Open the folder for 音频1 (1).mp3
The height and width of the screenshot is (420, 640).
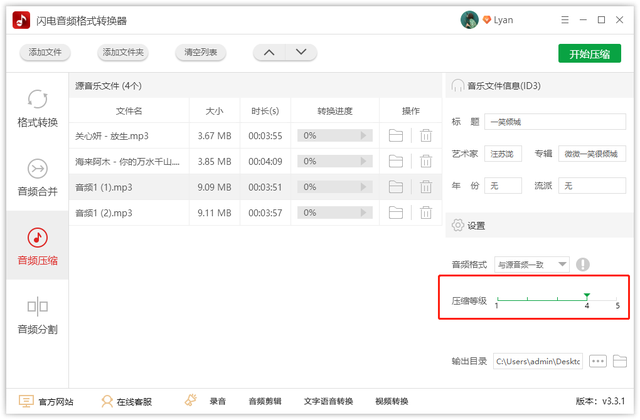(396, 187)
